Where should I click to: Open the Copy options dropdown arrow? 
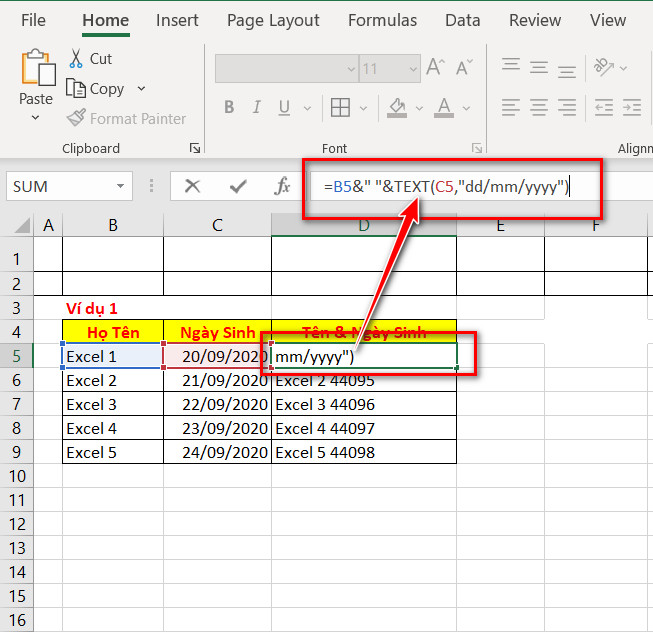click(x=142, y=89)
